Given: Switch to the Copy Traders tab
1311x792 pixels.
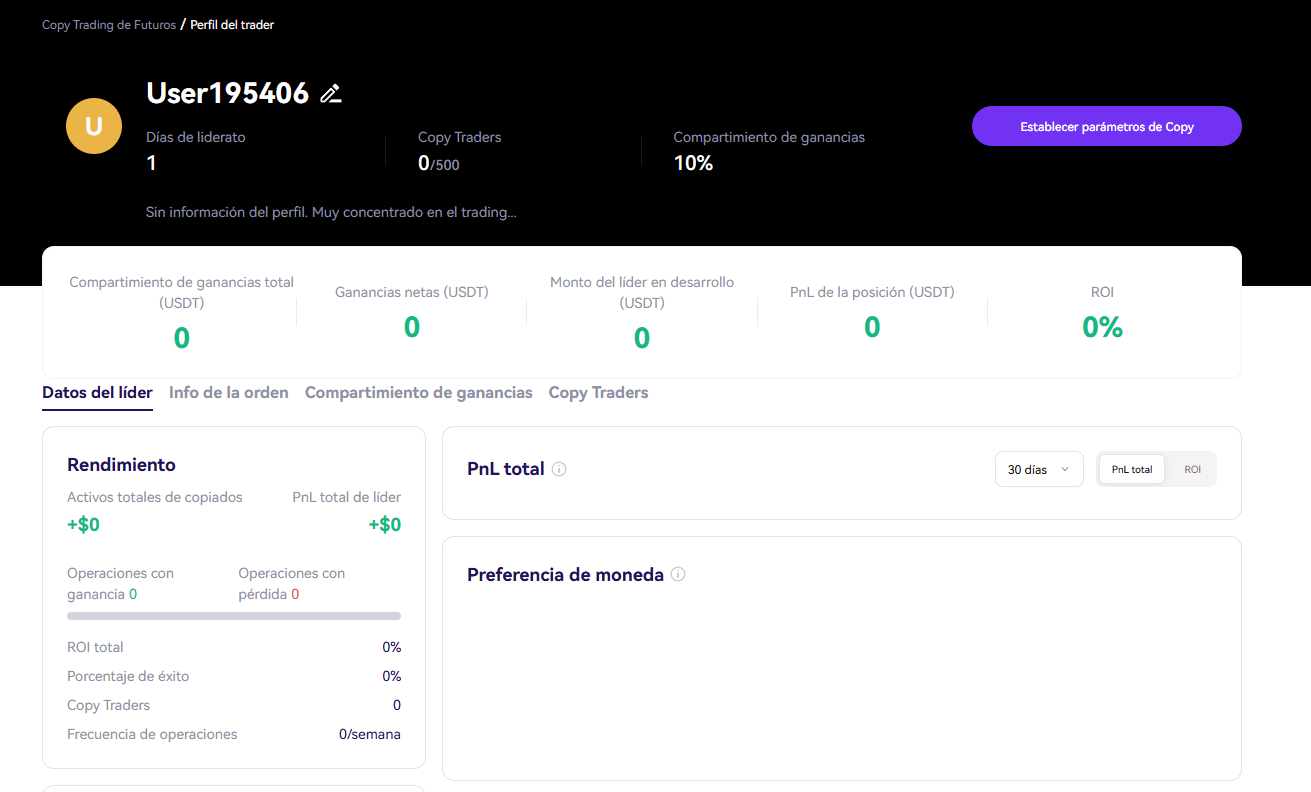Looking at the screenshot, I should coord(598,393).
